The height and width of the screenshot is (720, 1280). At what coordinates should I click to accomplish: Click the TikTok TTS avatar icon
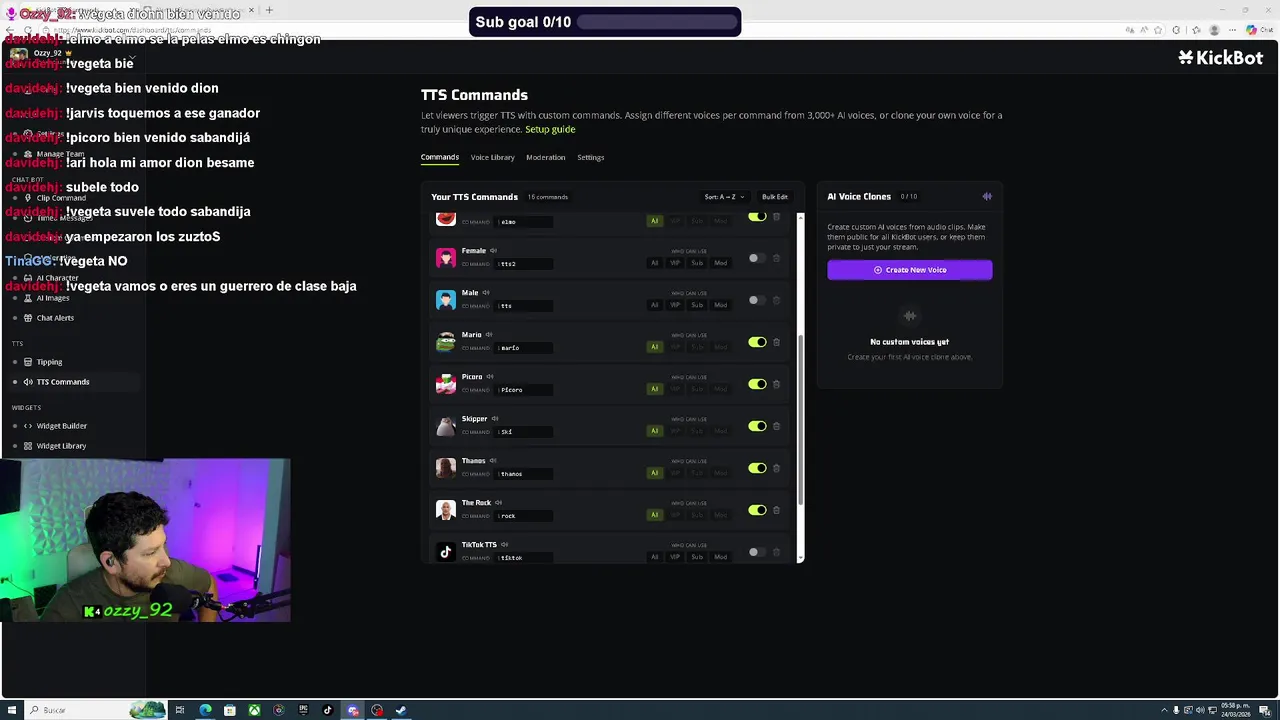pyautogui.click(x=446, y=552)
